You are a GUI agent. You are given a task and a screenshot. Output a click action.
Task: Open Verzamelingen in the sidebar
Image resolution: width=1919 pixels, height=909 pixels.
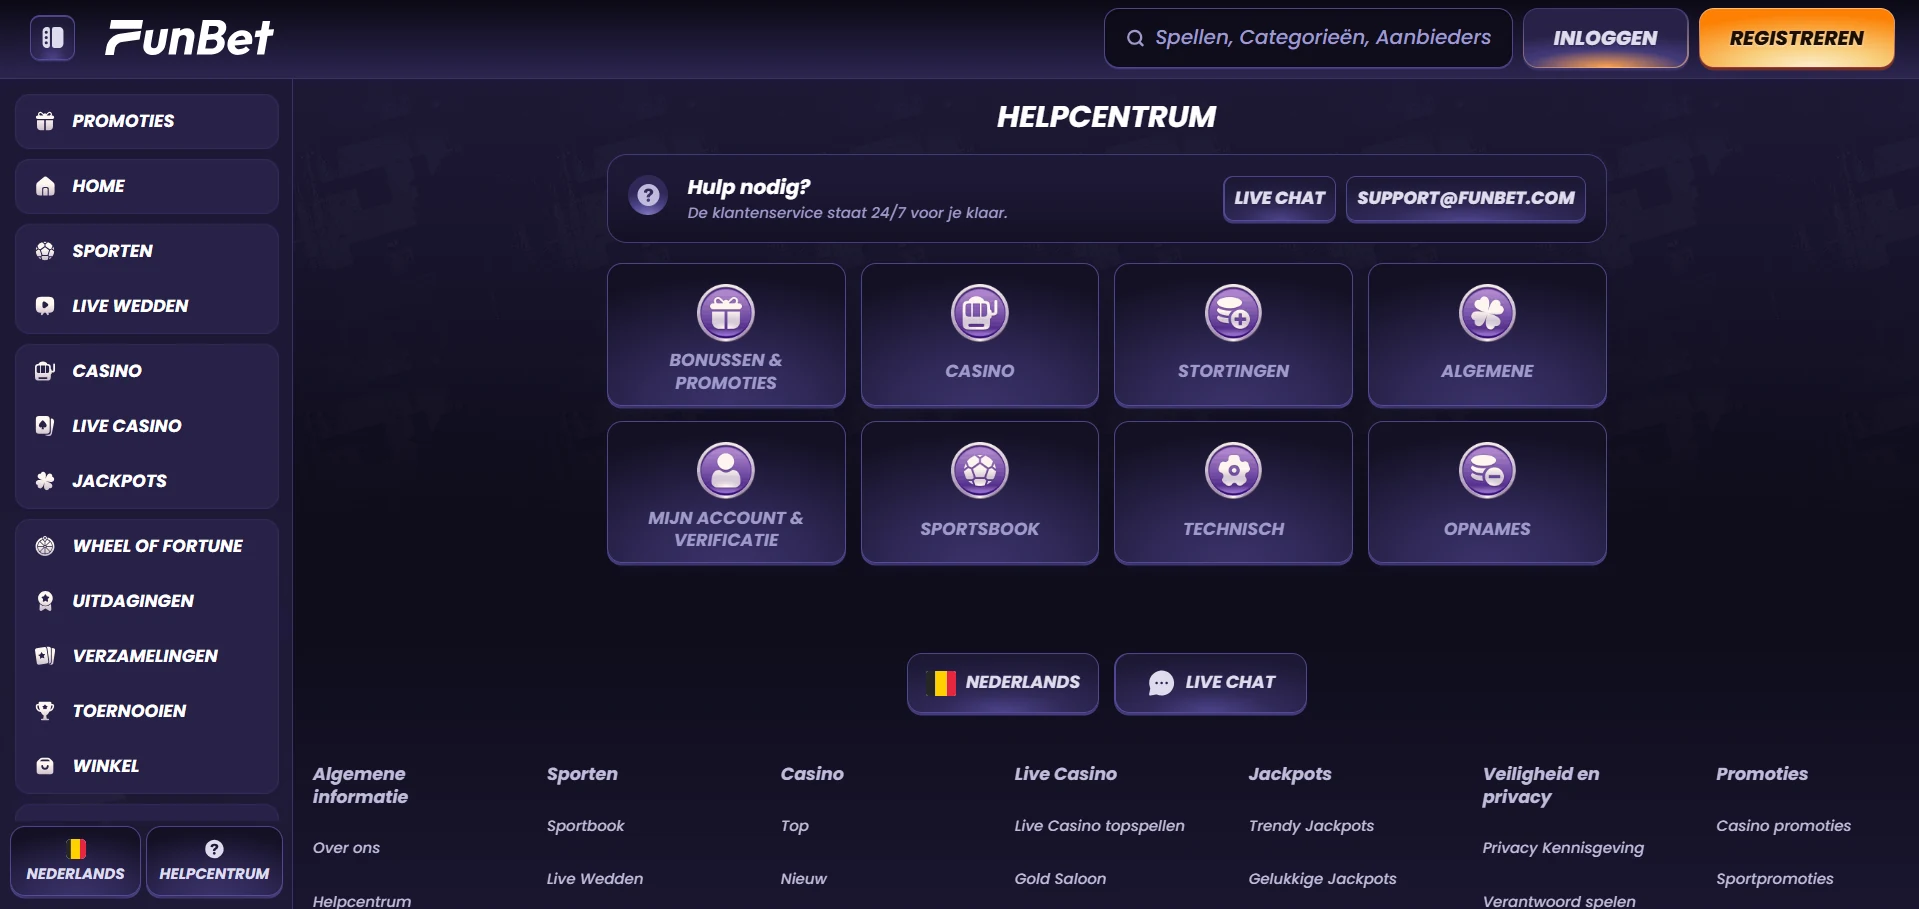147,656
